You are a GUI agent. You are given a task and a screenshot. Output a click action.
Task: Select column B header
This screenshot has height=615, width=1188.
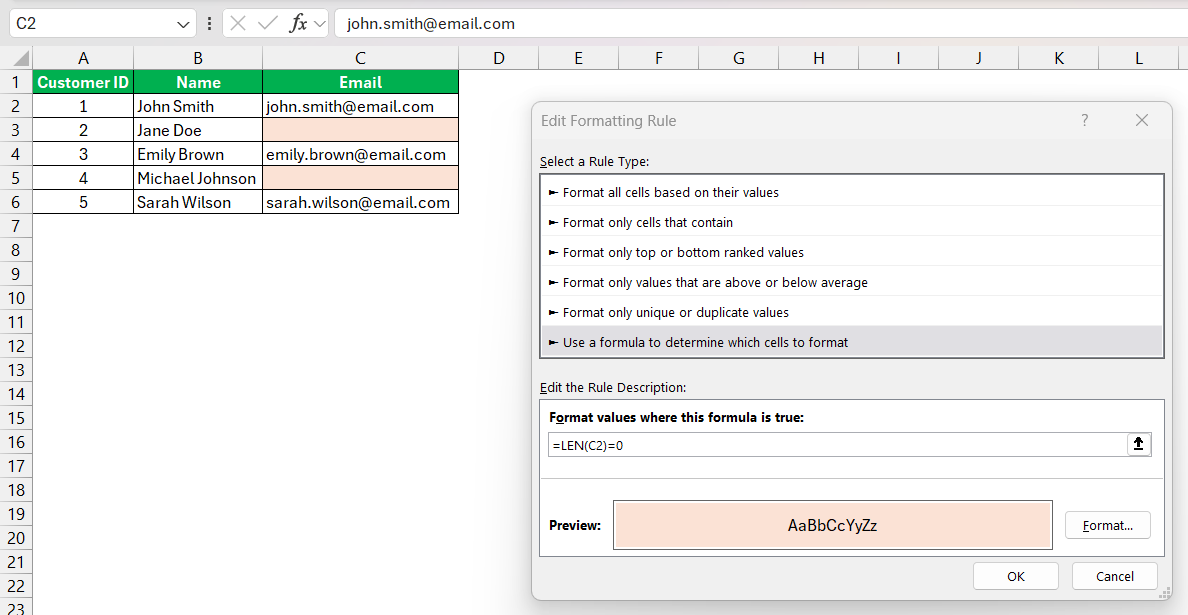click(x=198, y=58)
